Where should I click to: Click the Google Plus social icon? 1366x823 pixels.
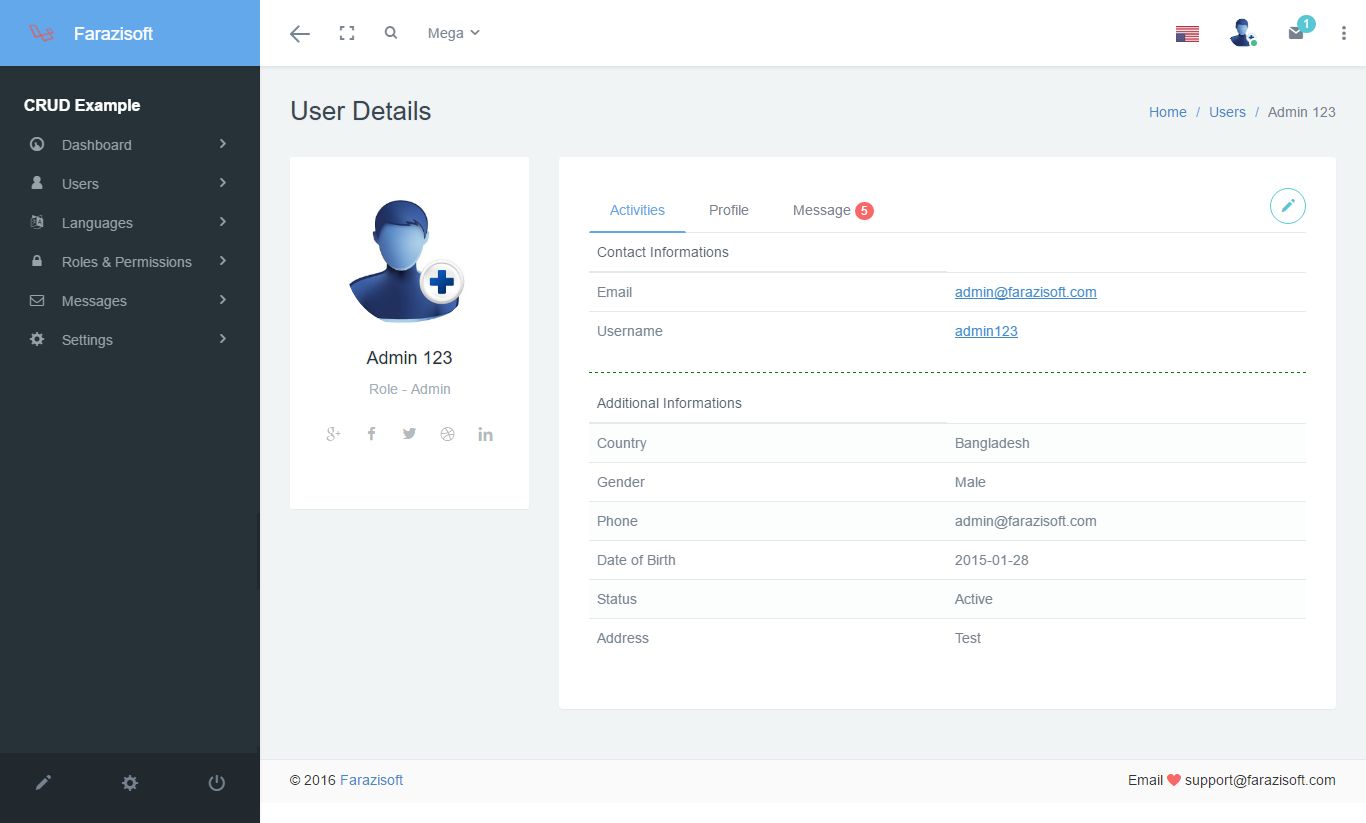tap(334, 434)
